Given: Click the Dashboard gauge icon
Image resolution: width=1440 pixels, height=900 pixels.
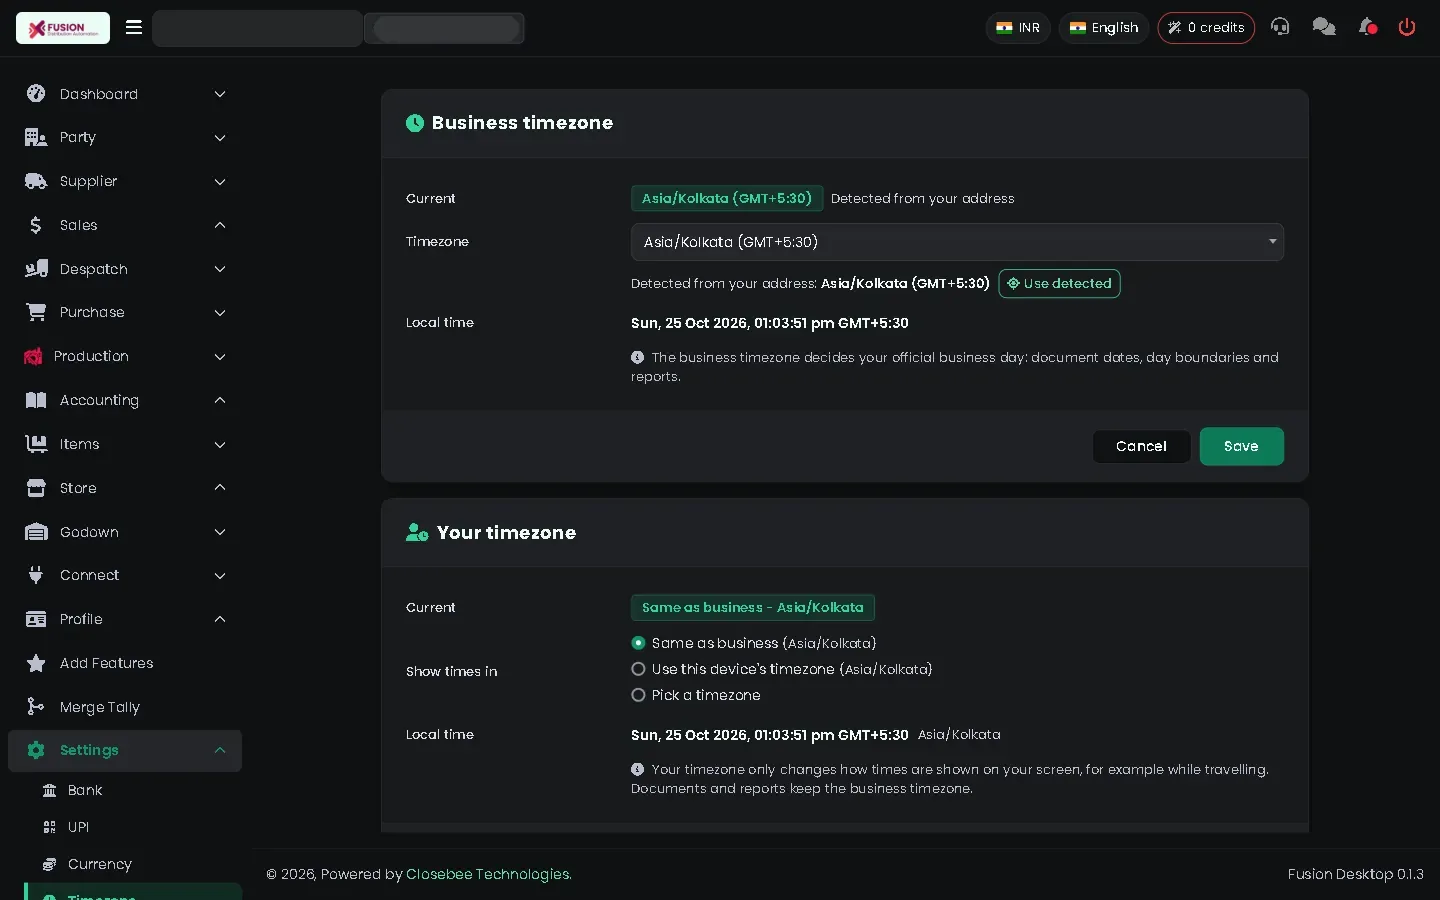Looking at the screenshot, I should (x=36, y=94).
